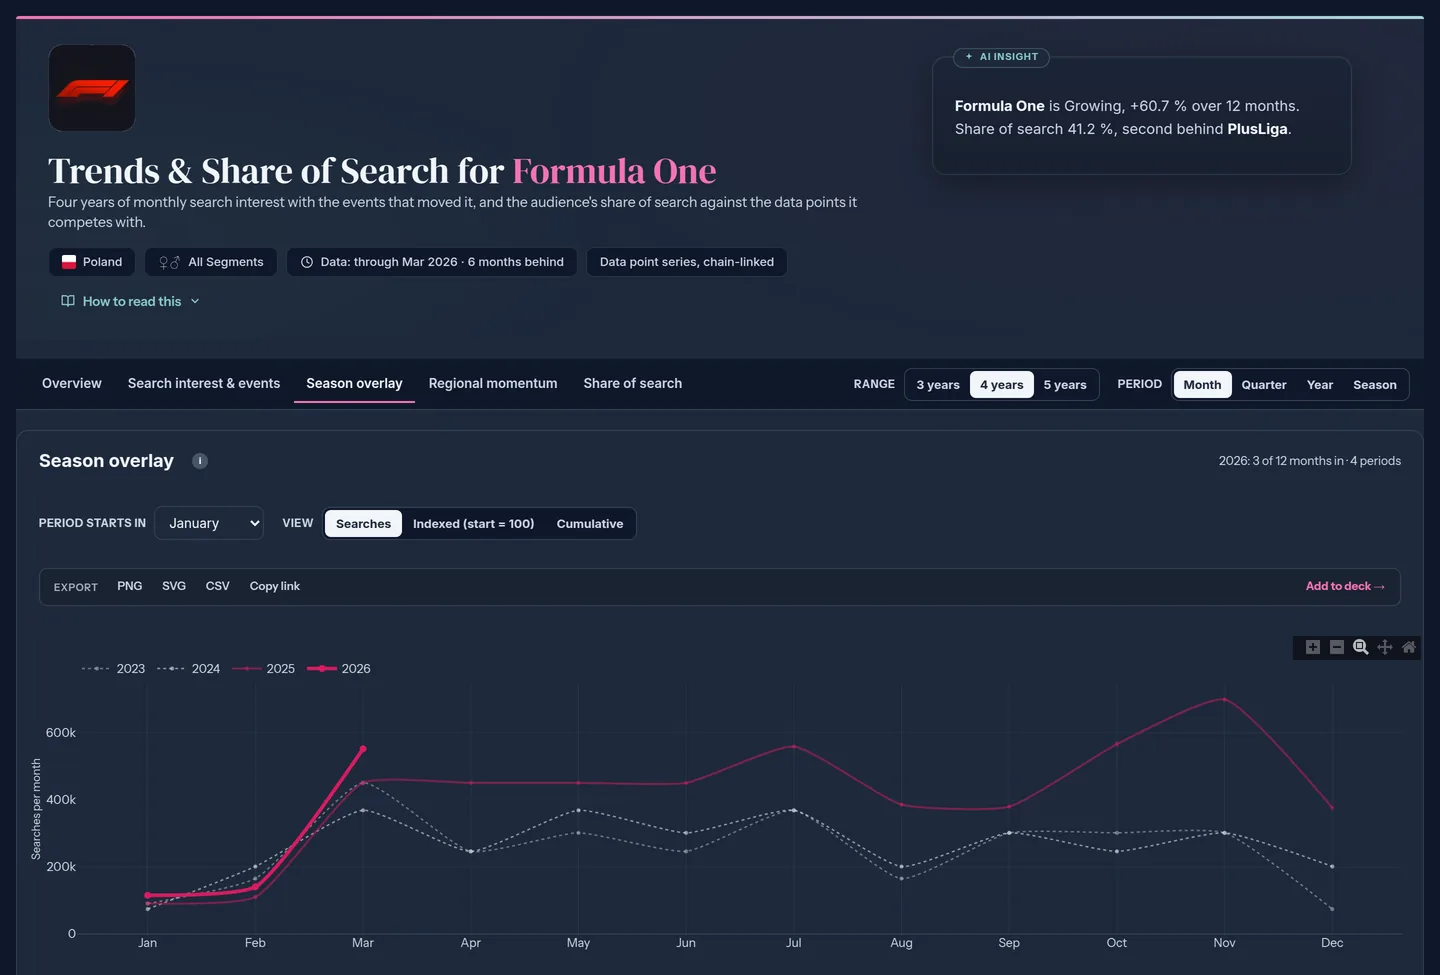Viewport: 1440px width, 975px height.
Task: Click the Add to deck link
Action: coord(1345,586)
